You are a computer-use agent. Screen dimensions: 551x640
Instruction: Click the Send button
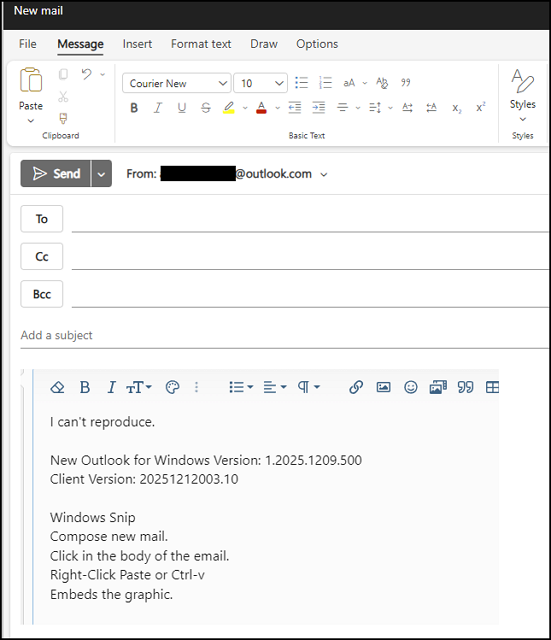pyautogui.click(x=56, y=173)
